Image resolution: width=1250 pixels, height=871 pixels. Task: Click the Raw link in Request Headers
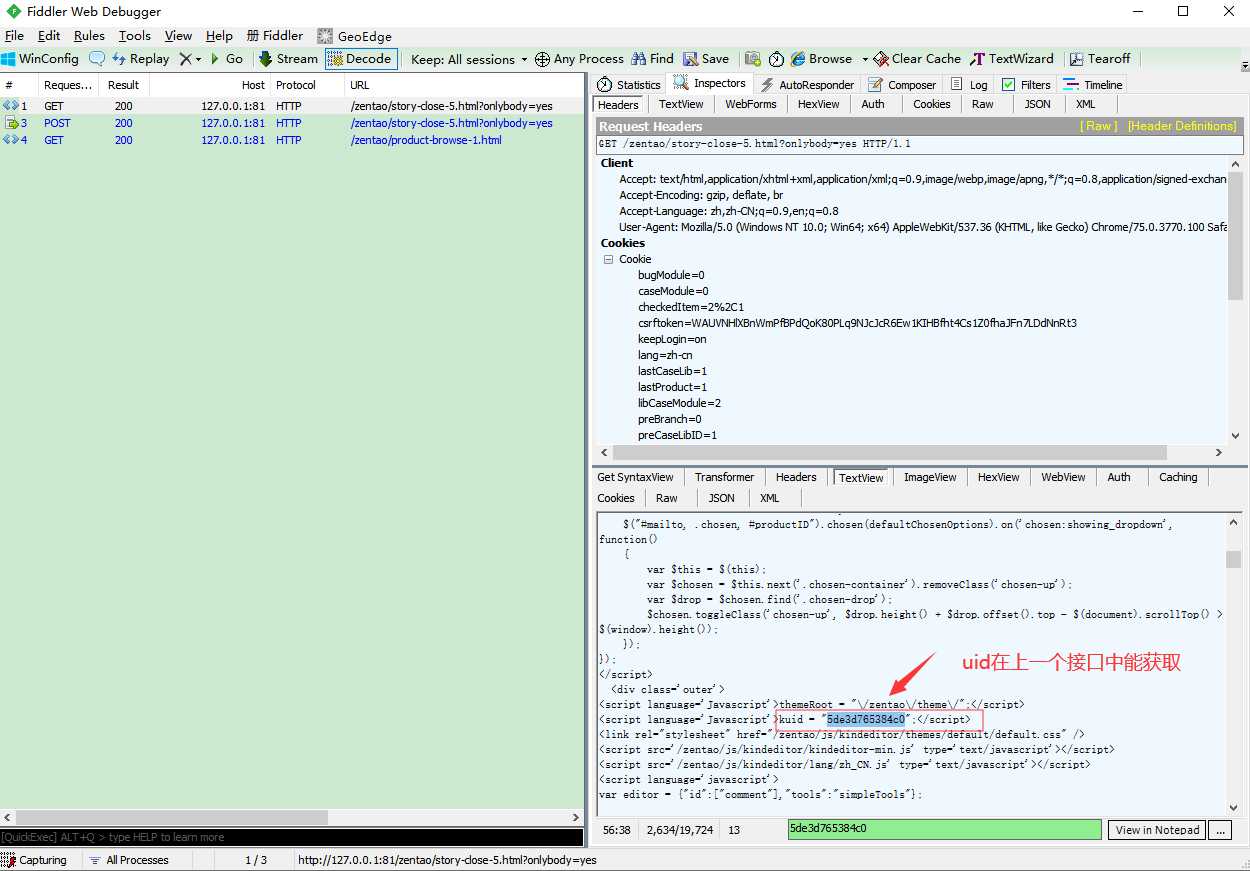coord(1100,126)
